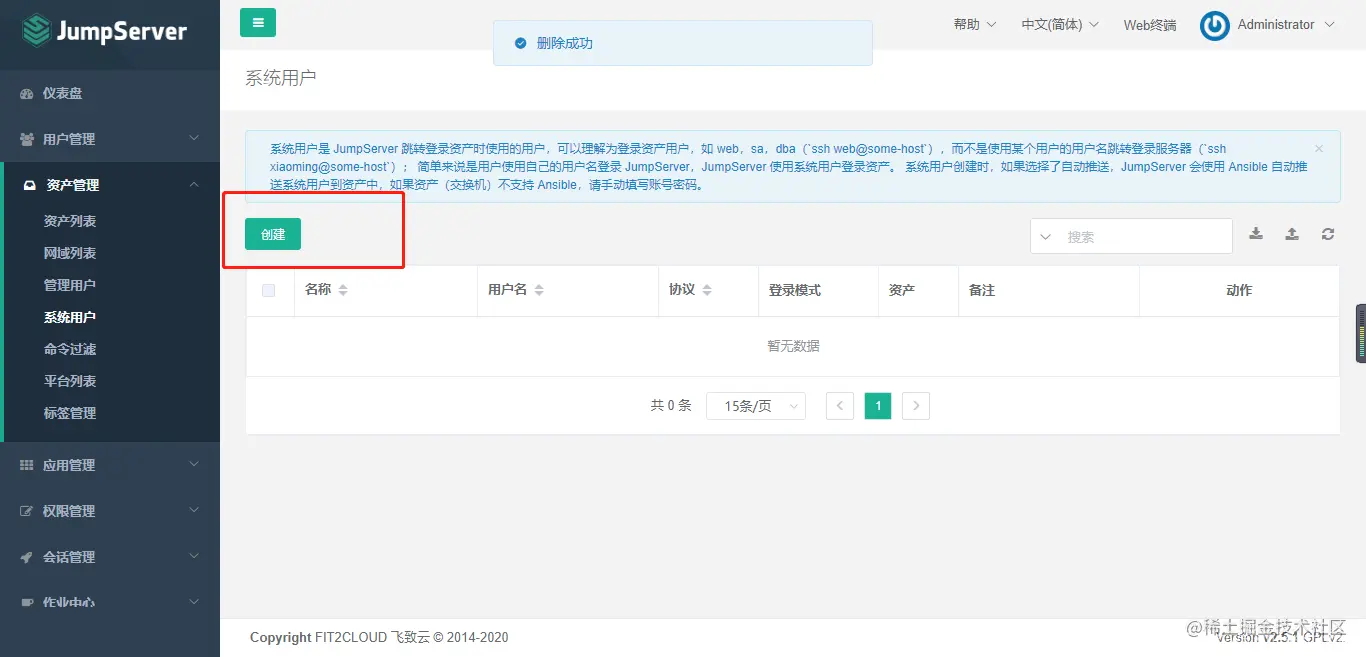Open 资产列表 asset list
The width and height of the screenshot is (1366, 657).
point(70,221)
